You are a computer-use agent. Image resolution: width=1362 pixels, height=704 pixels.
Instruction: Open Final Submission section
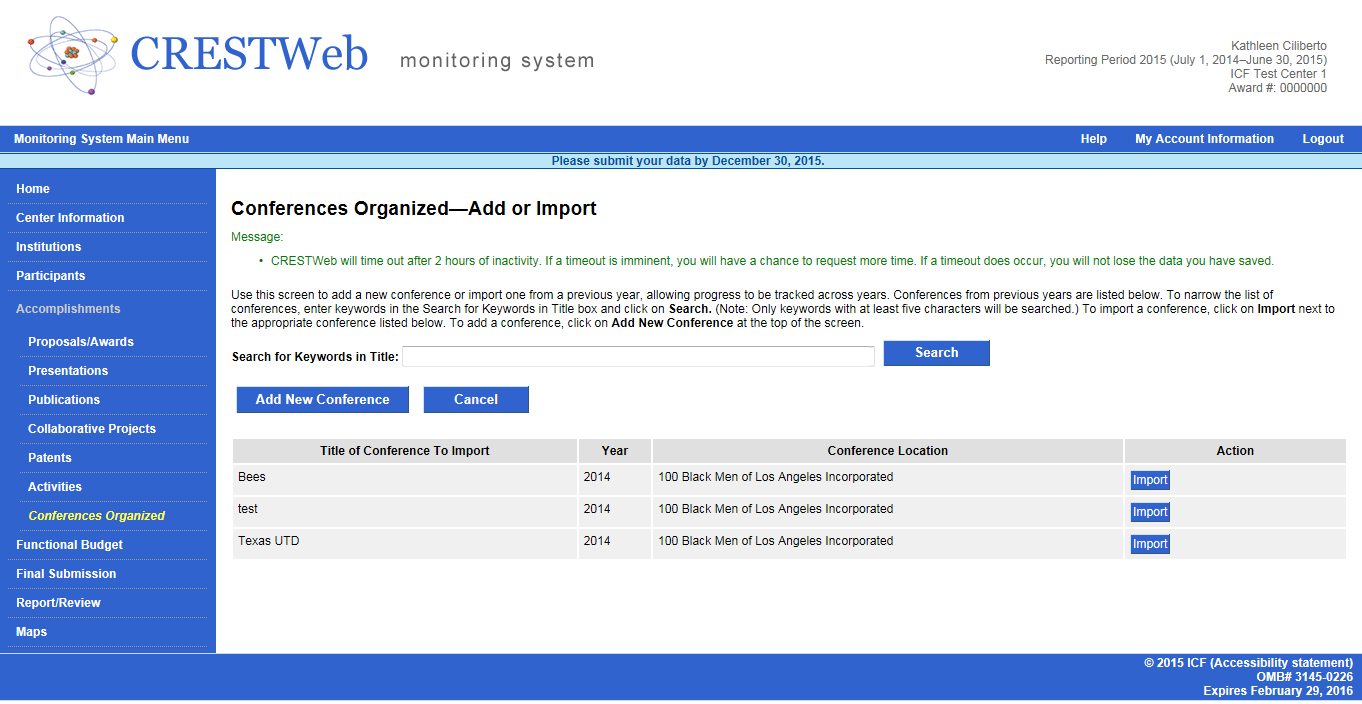coord(66,574)
